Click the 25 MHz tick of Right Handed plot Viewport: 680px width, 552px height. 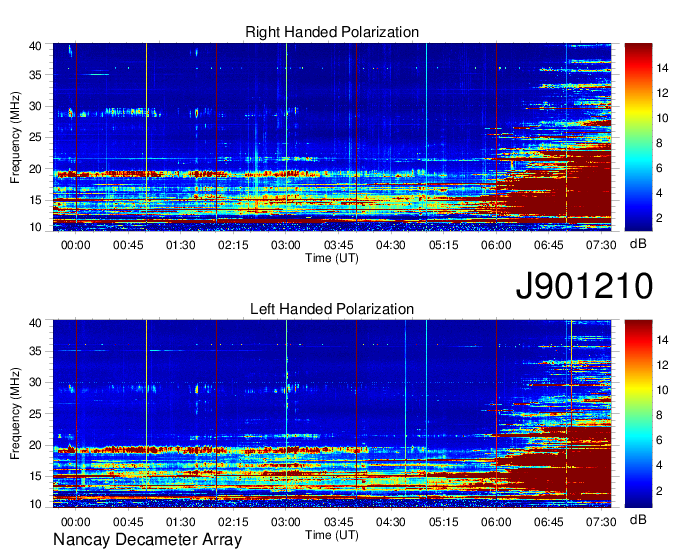coord(35,137)
